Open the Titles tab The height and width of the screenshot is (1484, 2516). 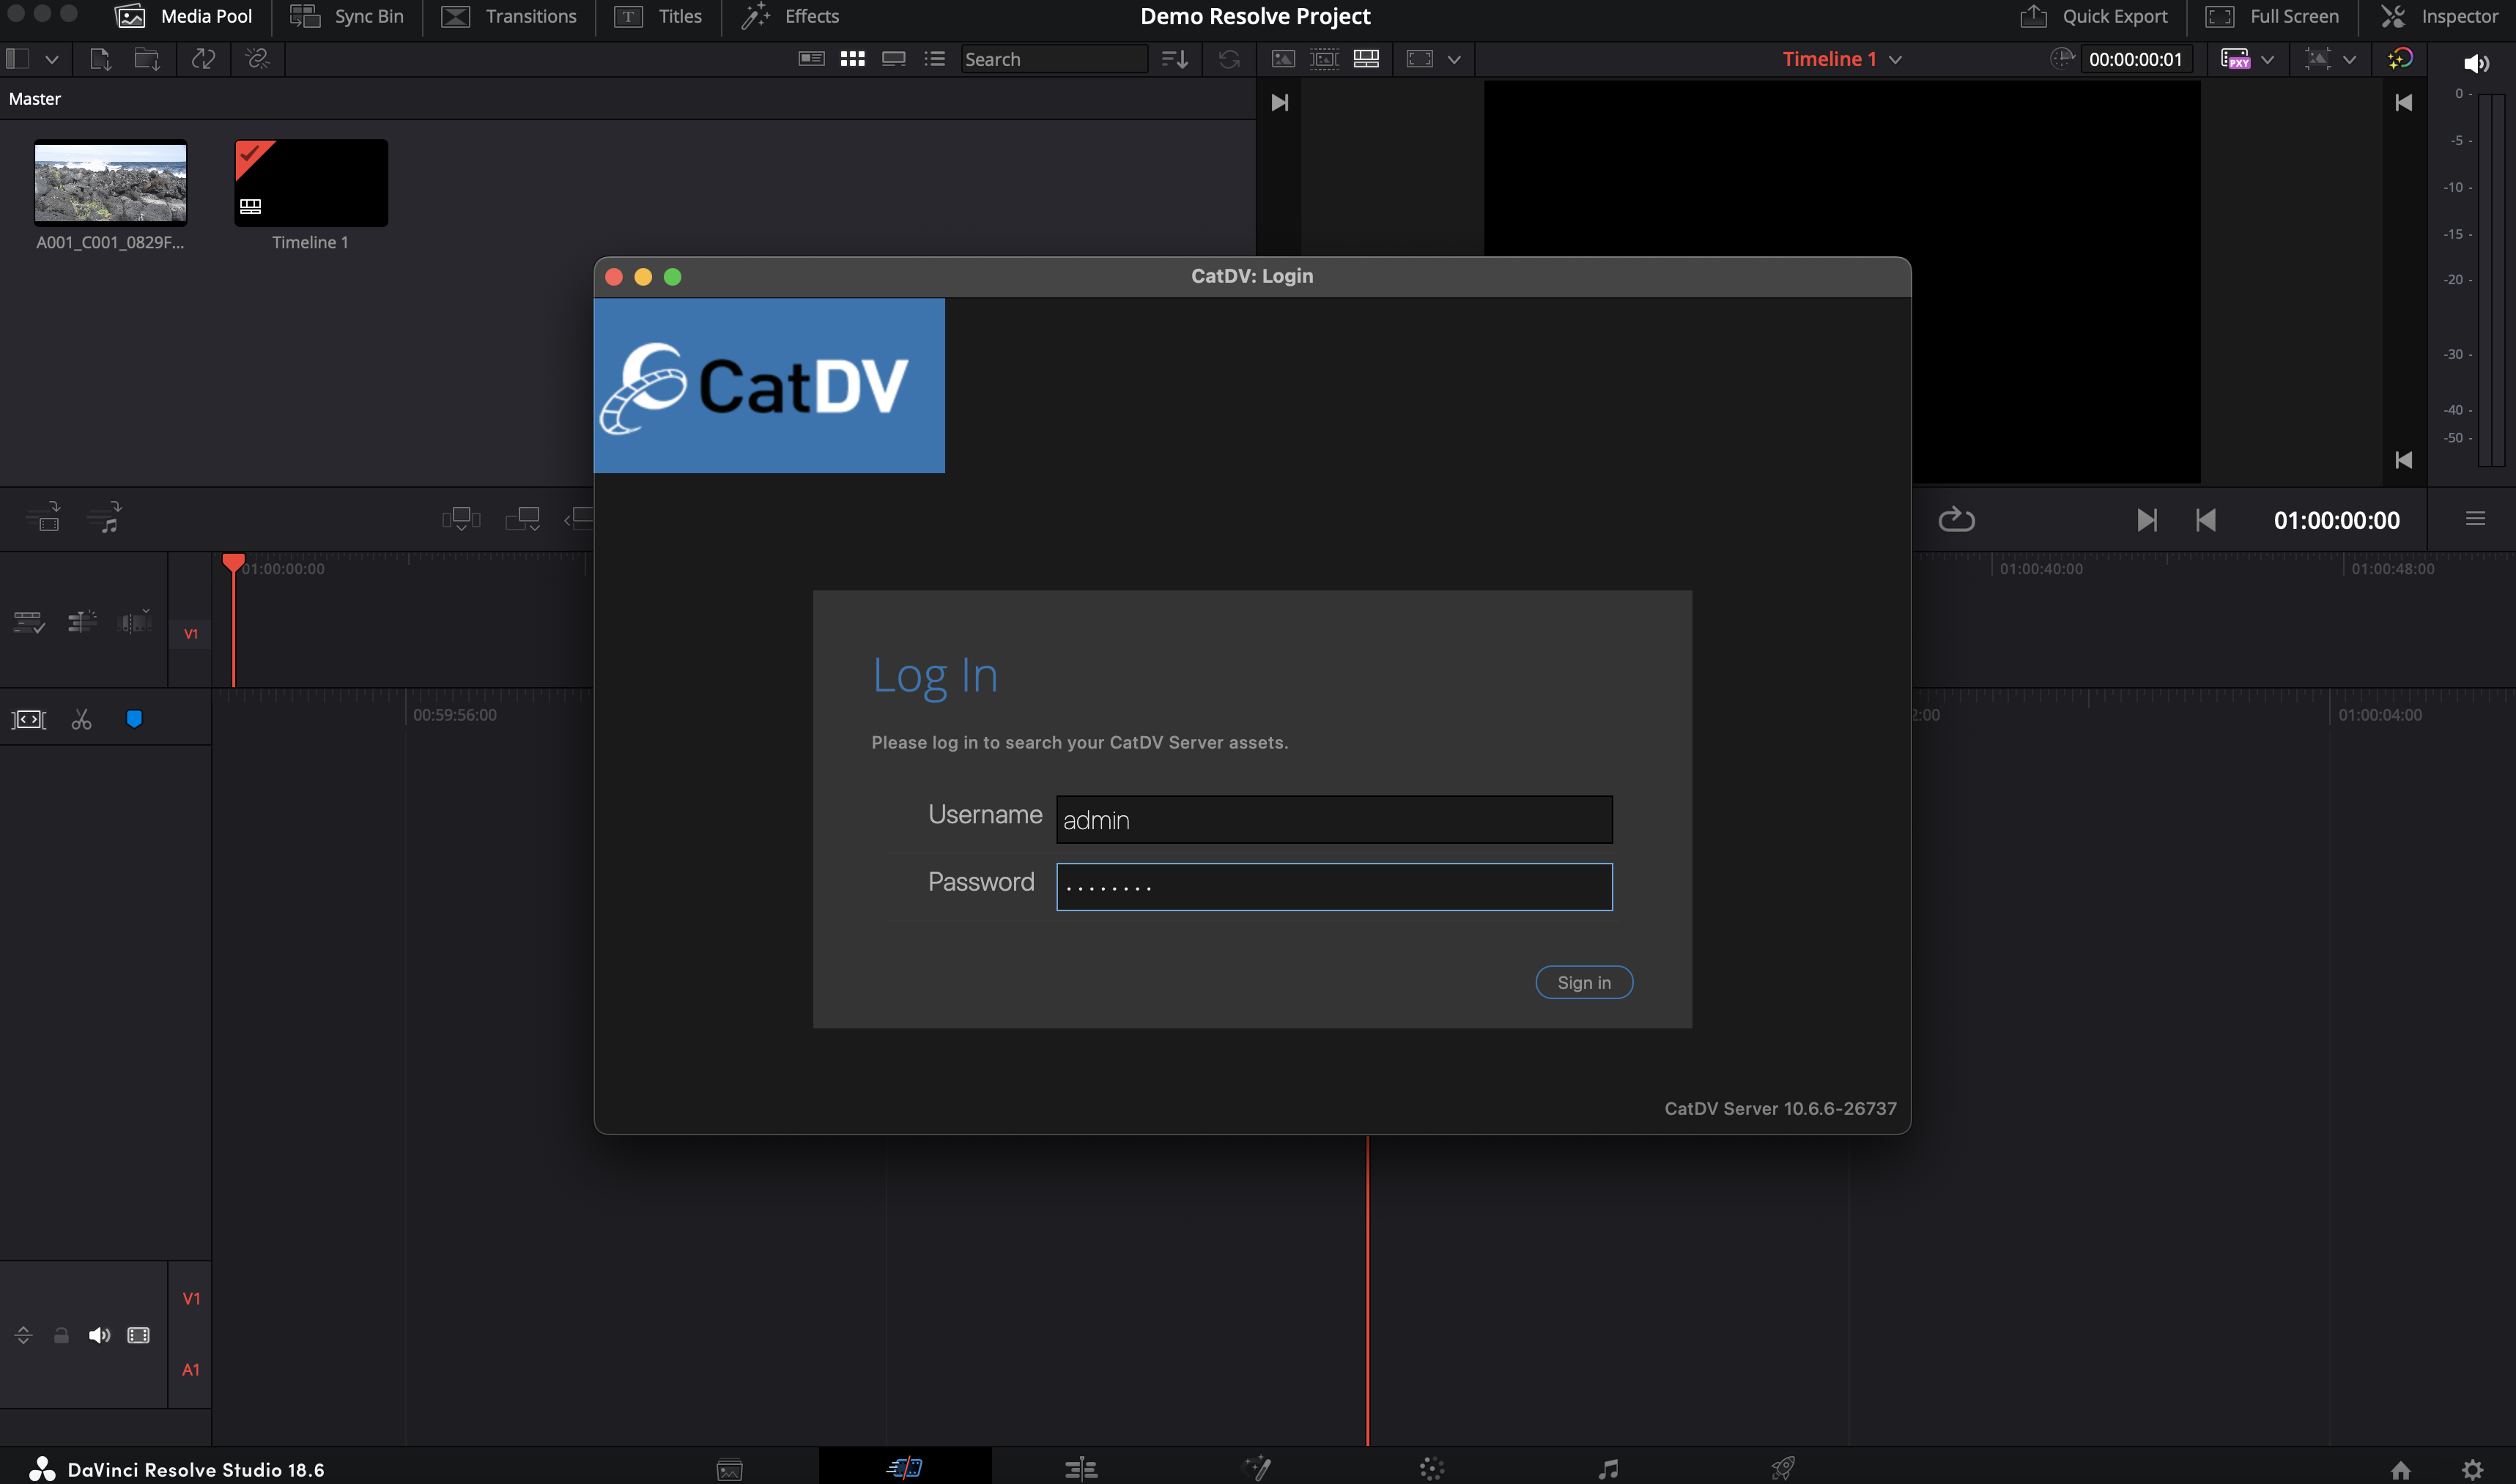[657, 16]
